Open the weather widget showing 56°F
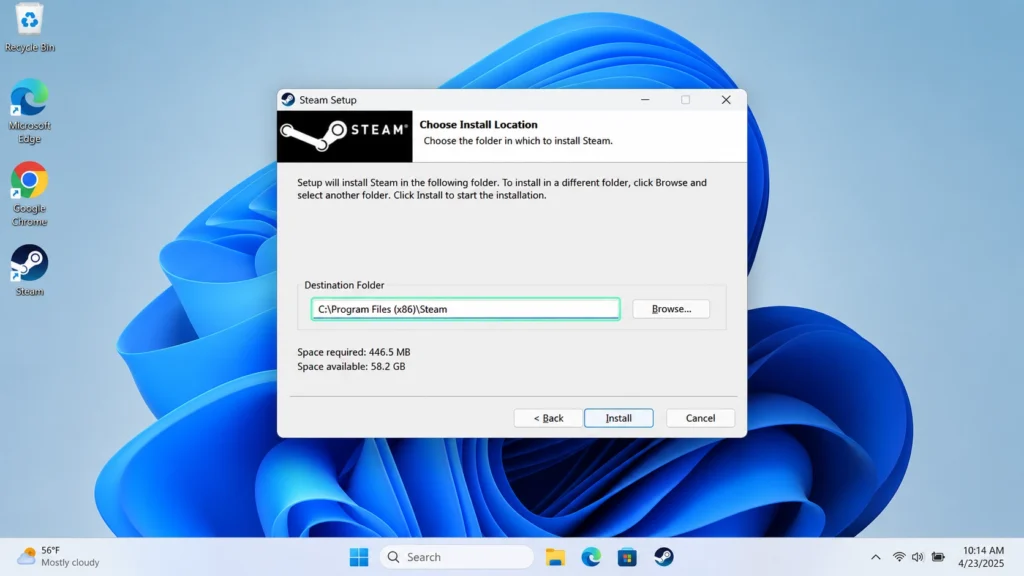 click(x=58, y=556)
